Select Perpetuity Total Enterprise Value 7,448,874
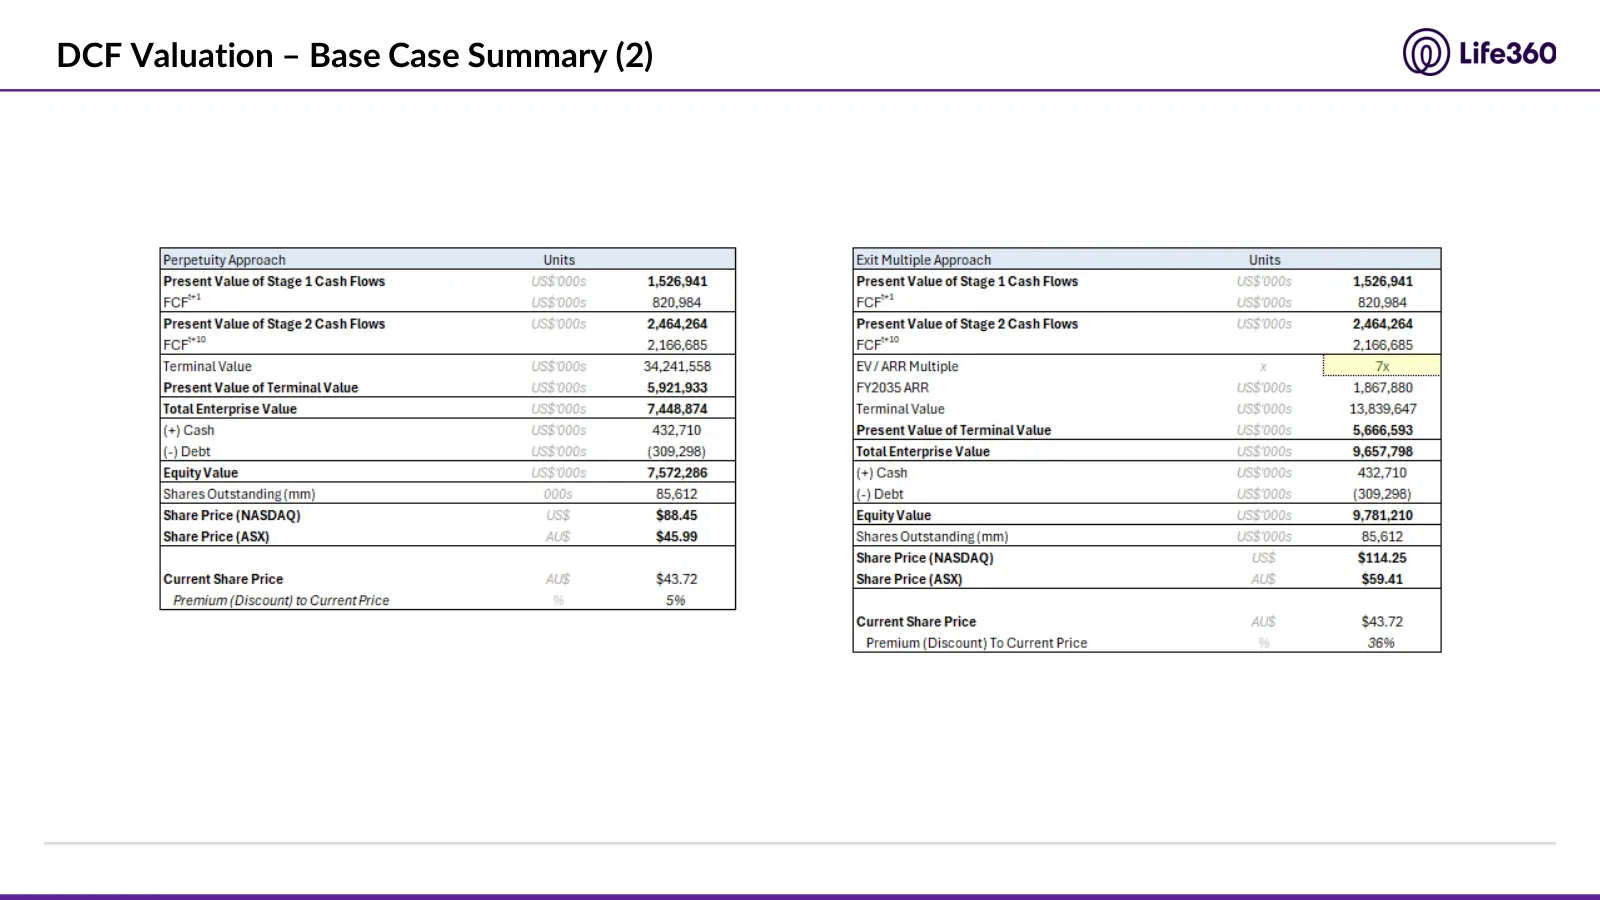The image size is (1600, 900). pos(677,409)
